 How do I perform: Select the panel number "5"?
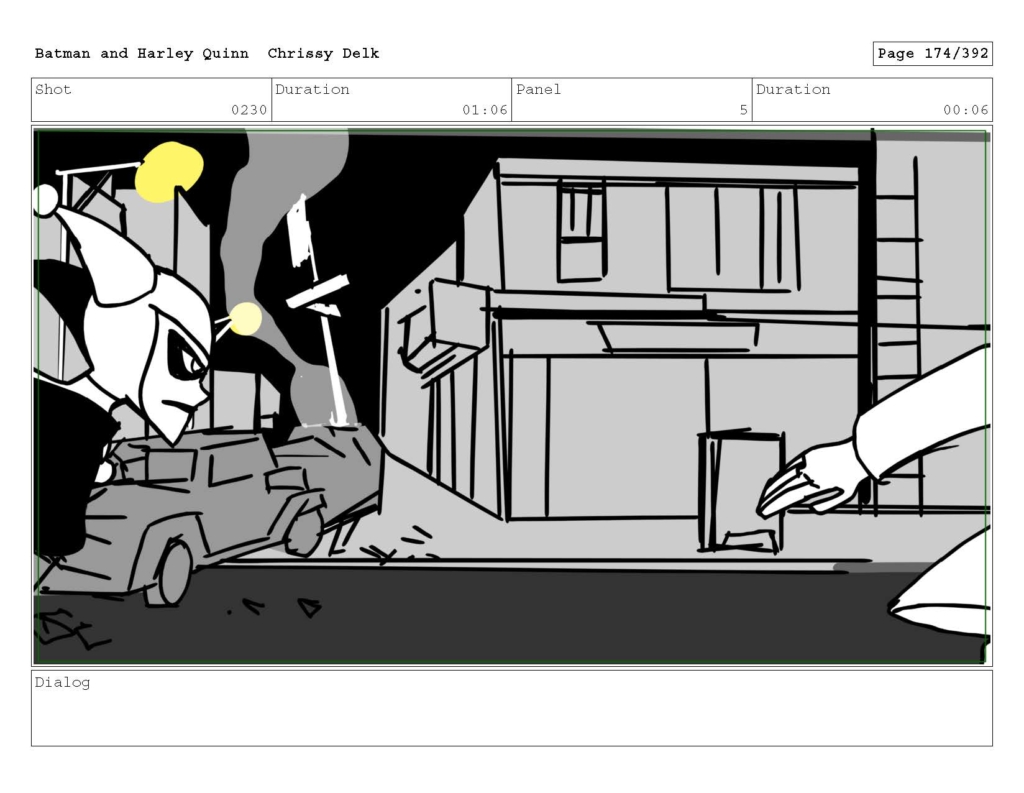743,110
